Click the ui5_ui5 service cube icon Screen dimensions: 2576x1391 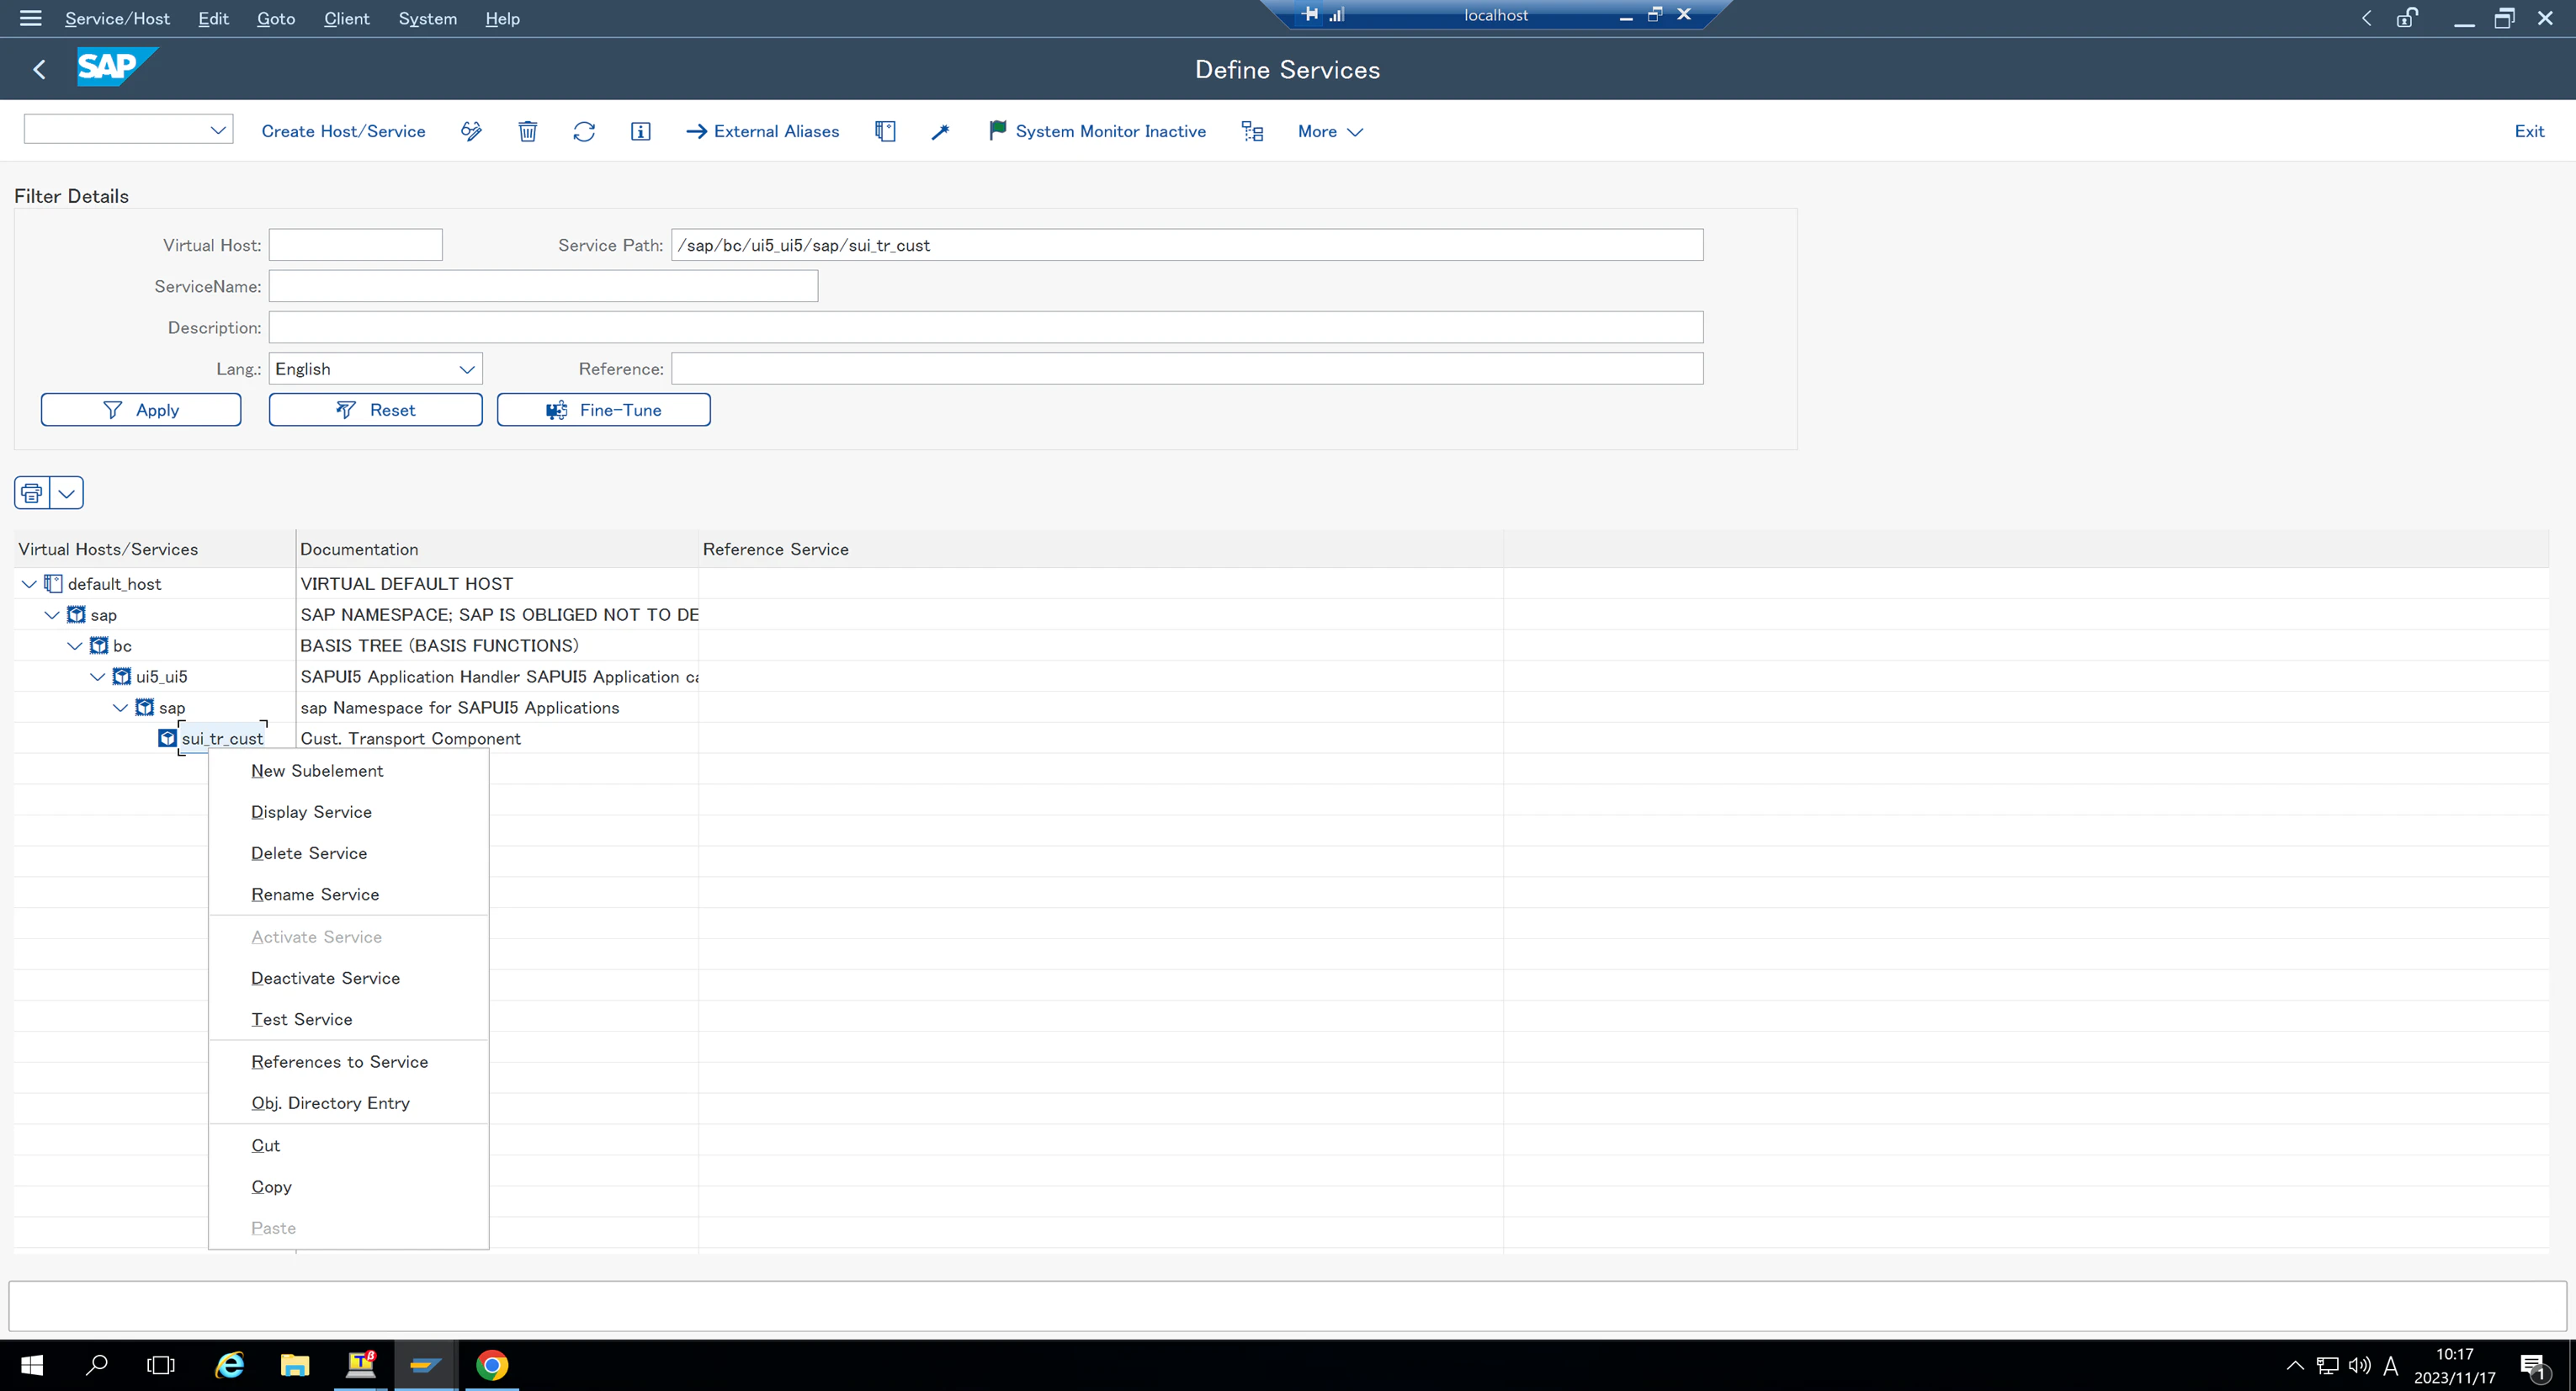tap(121, 676)
